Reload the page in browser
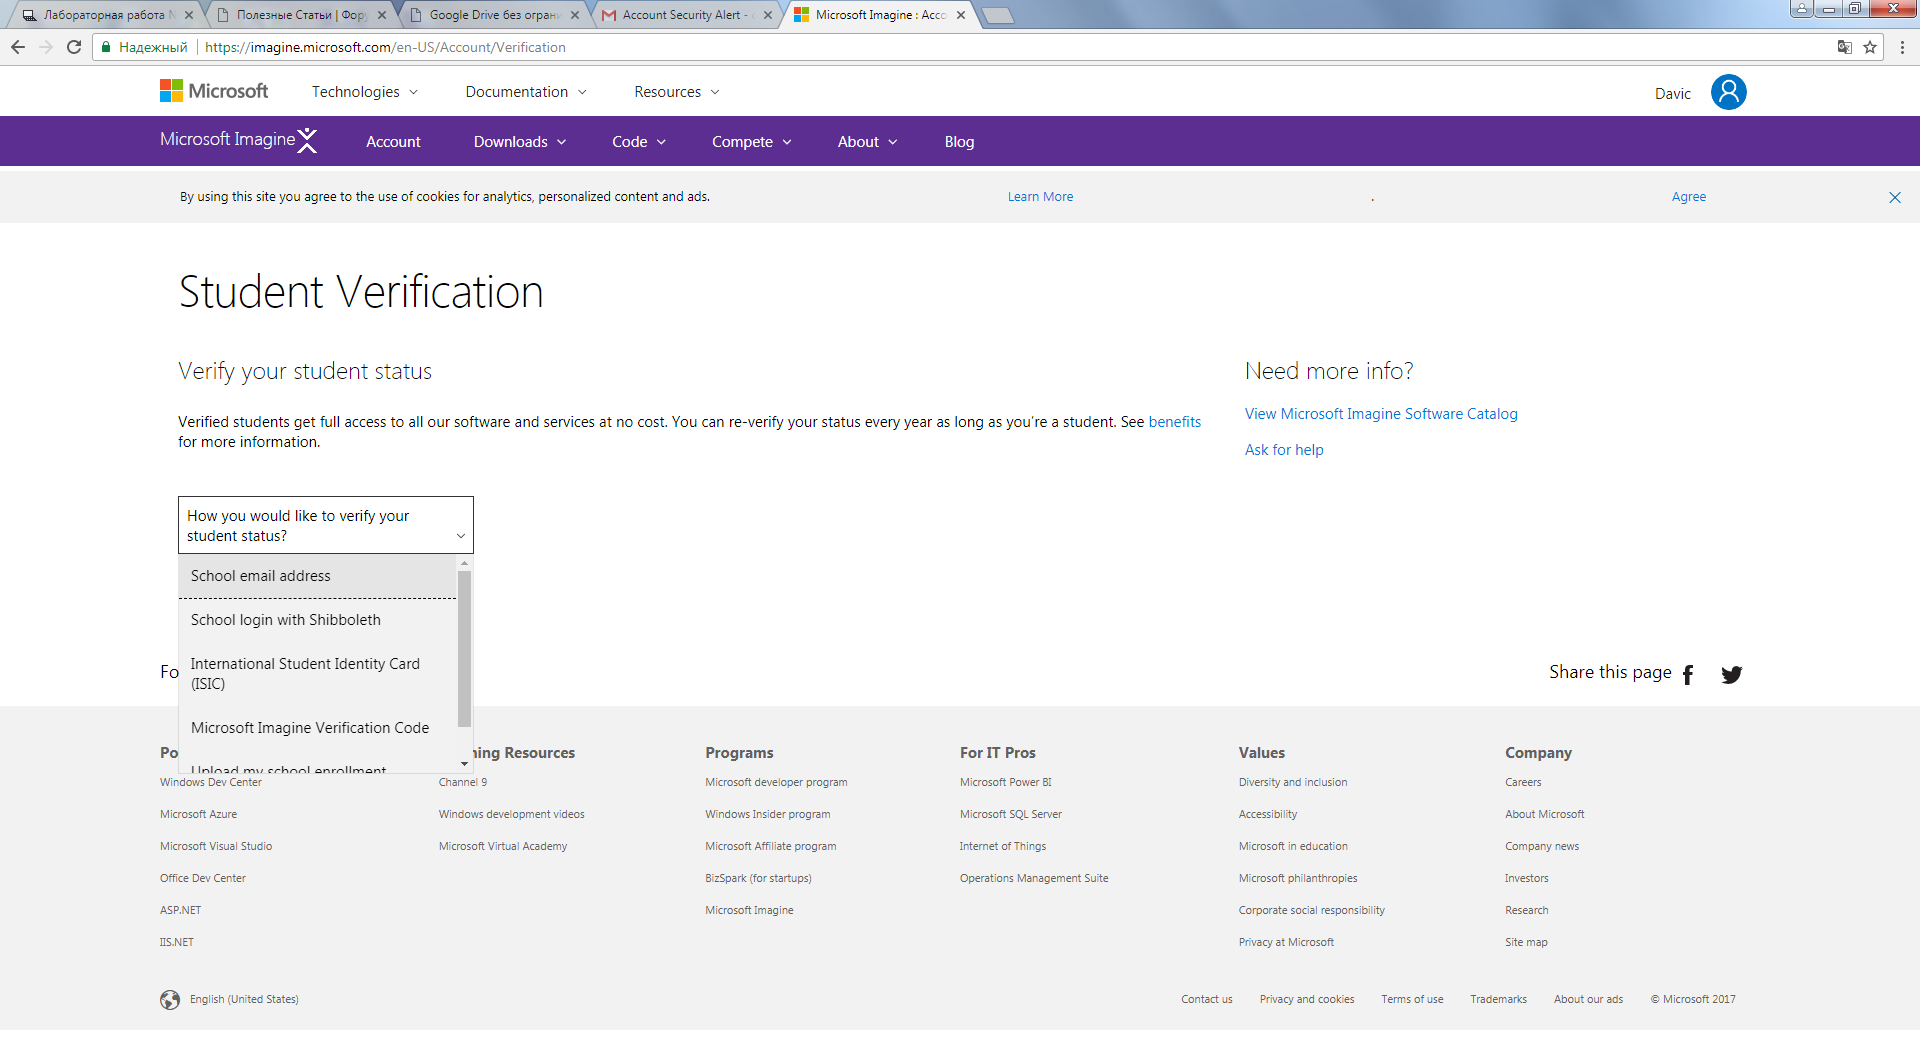Screen dimensions: 1920x1040 pos(74,47)
